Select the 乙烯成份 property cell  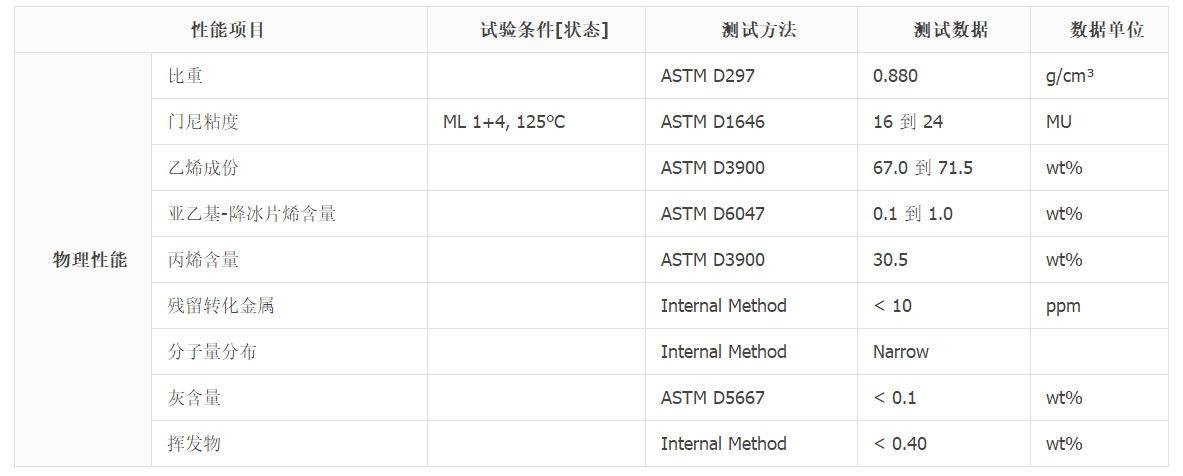click(290, 167)
